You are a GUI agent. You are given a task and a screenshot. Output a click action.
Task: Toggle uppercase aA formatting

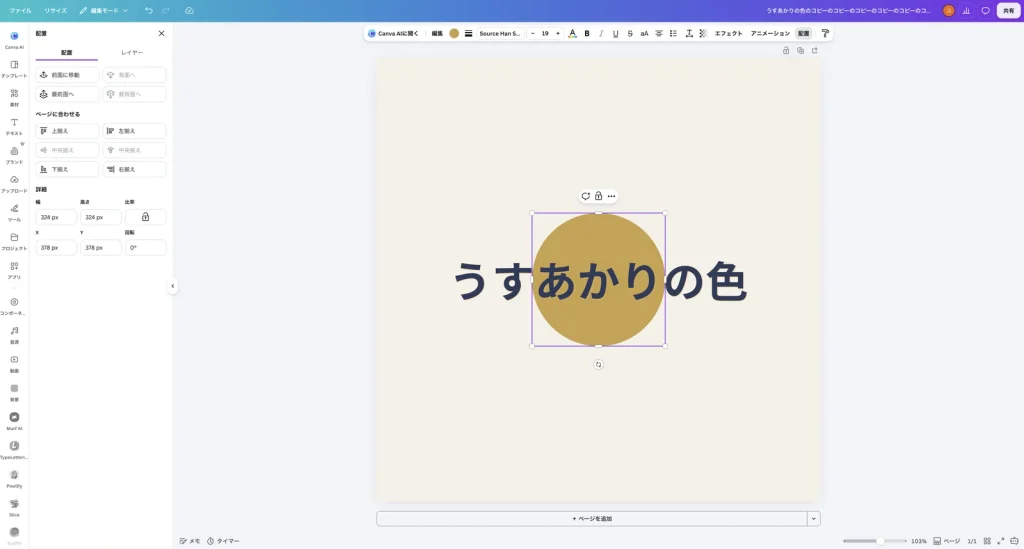[x=645, y=33]
